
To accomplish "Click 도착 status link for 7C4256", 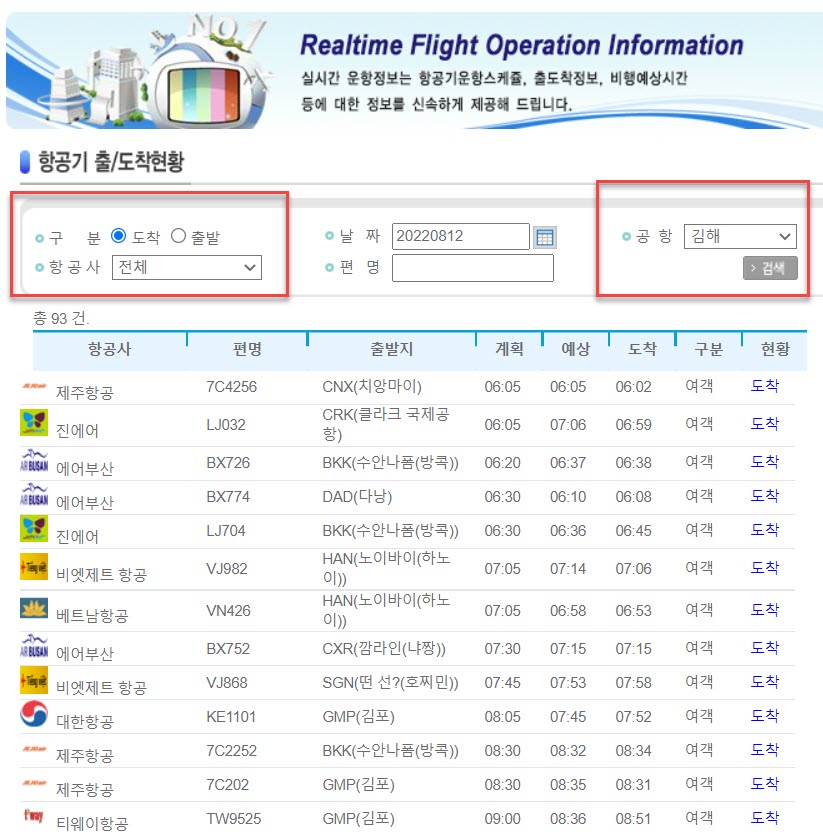I will [765, 386].
